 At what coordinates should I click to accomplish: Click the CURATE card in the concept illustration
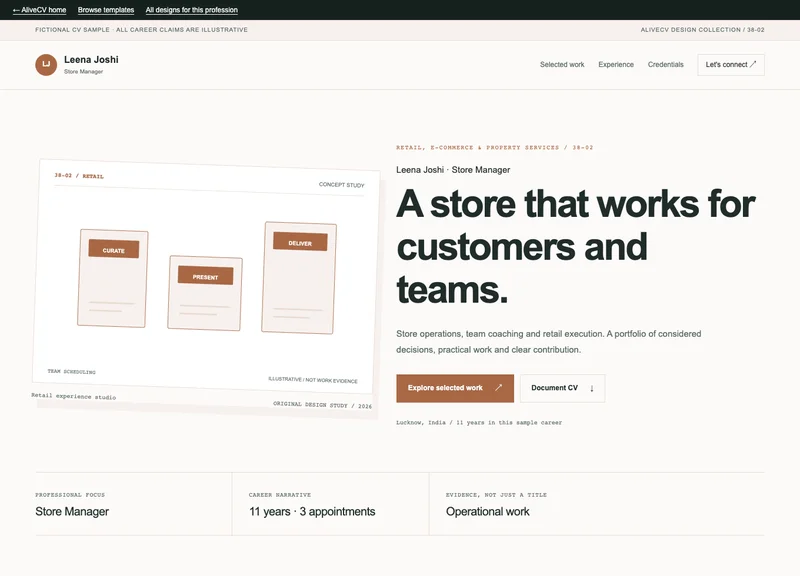click(x=113, y=278)
